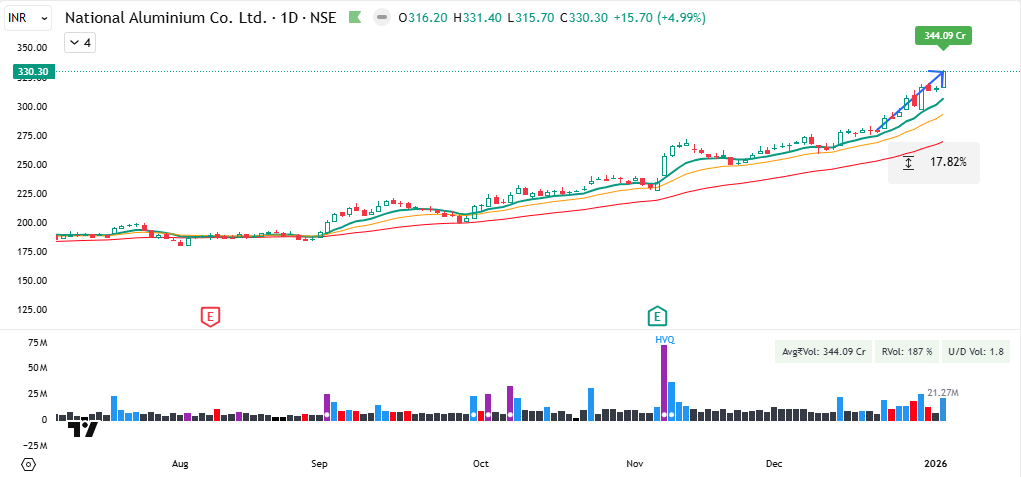
Task: Click the high value H331.40
Action: (479, 18)
